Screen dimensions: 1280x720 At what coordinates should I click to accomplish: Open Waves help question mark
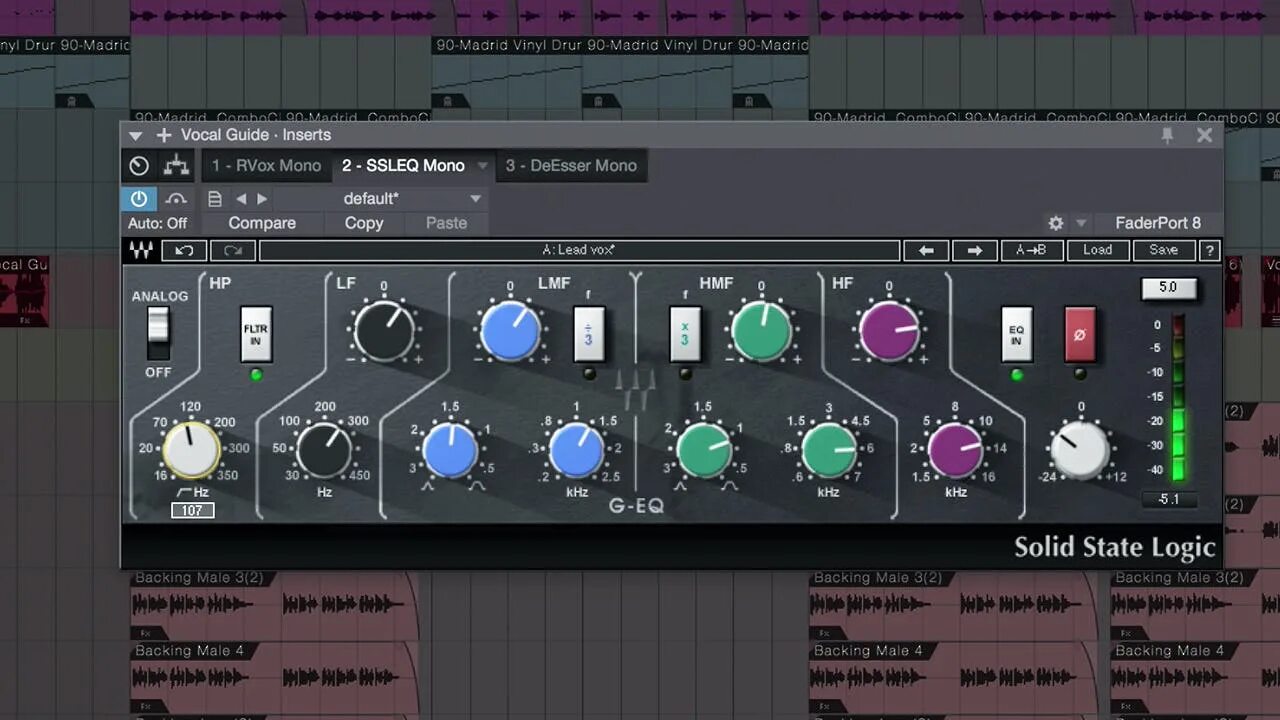tap(1209, 250)
